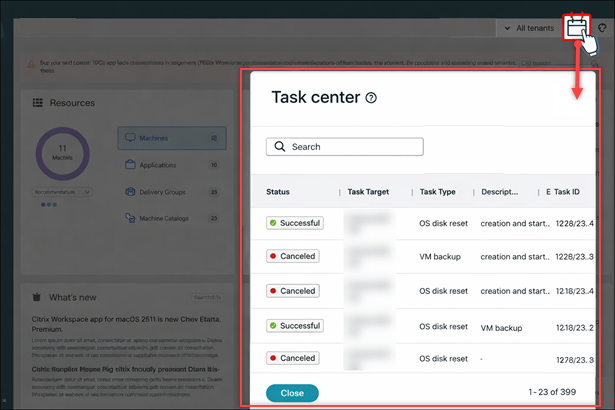This screenshot has width=615, height=410.
Task: Click Successful status in first row
Action: pyautogui.click(x=295, y=223)
